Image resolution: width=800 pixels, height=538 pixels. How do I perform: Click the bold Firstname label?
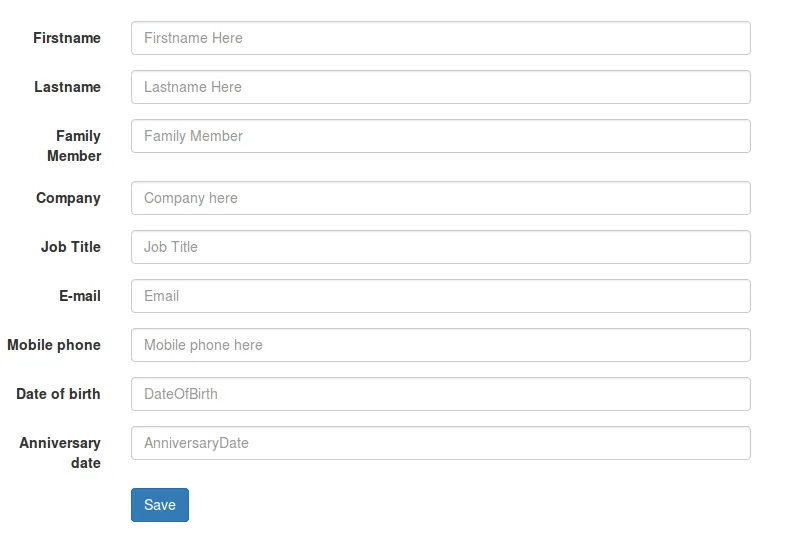[x=67, y=38]
